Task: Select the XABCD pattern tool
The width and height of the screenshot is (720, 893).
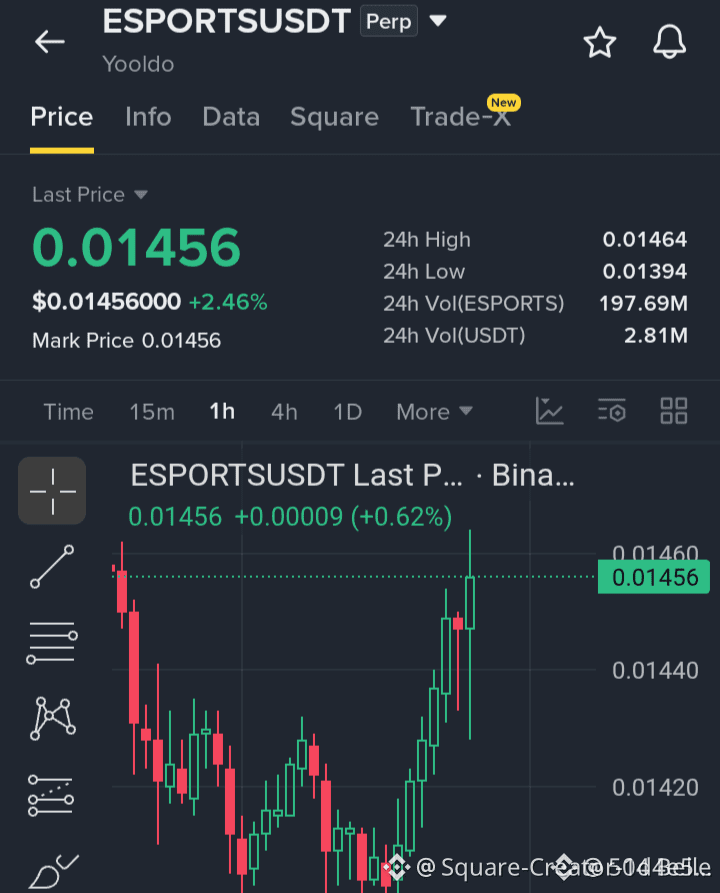Action: pyautogui.click(x=52, y=719)
